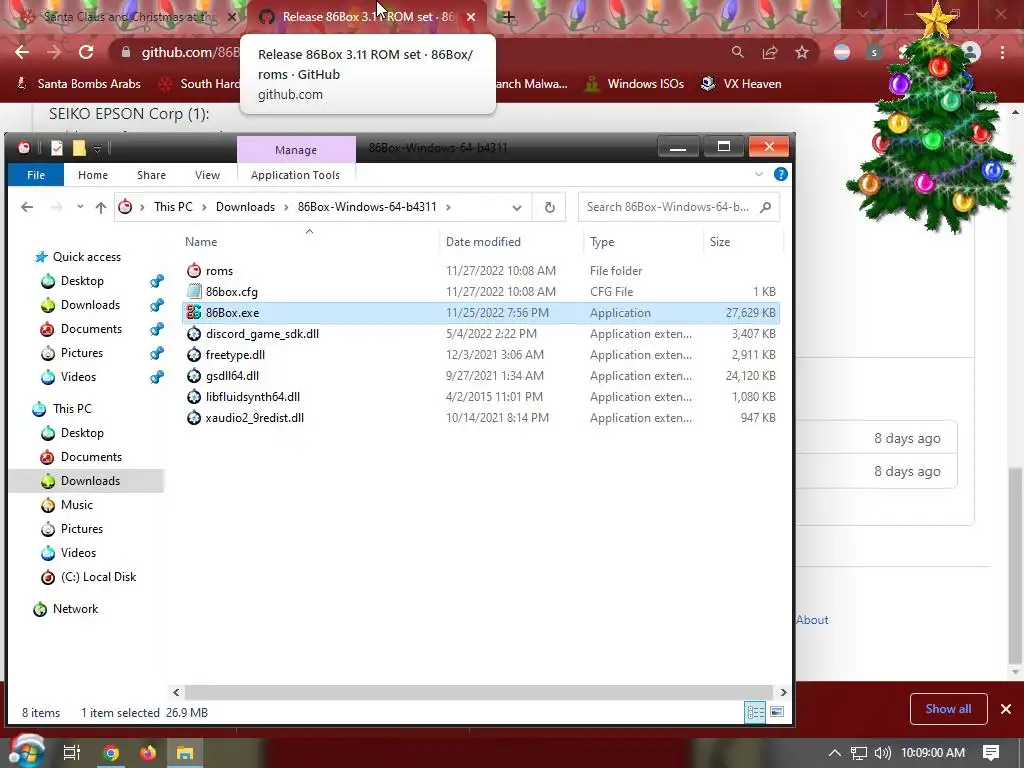Switch to details view layout icon

[x=755, y=712]
